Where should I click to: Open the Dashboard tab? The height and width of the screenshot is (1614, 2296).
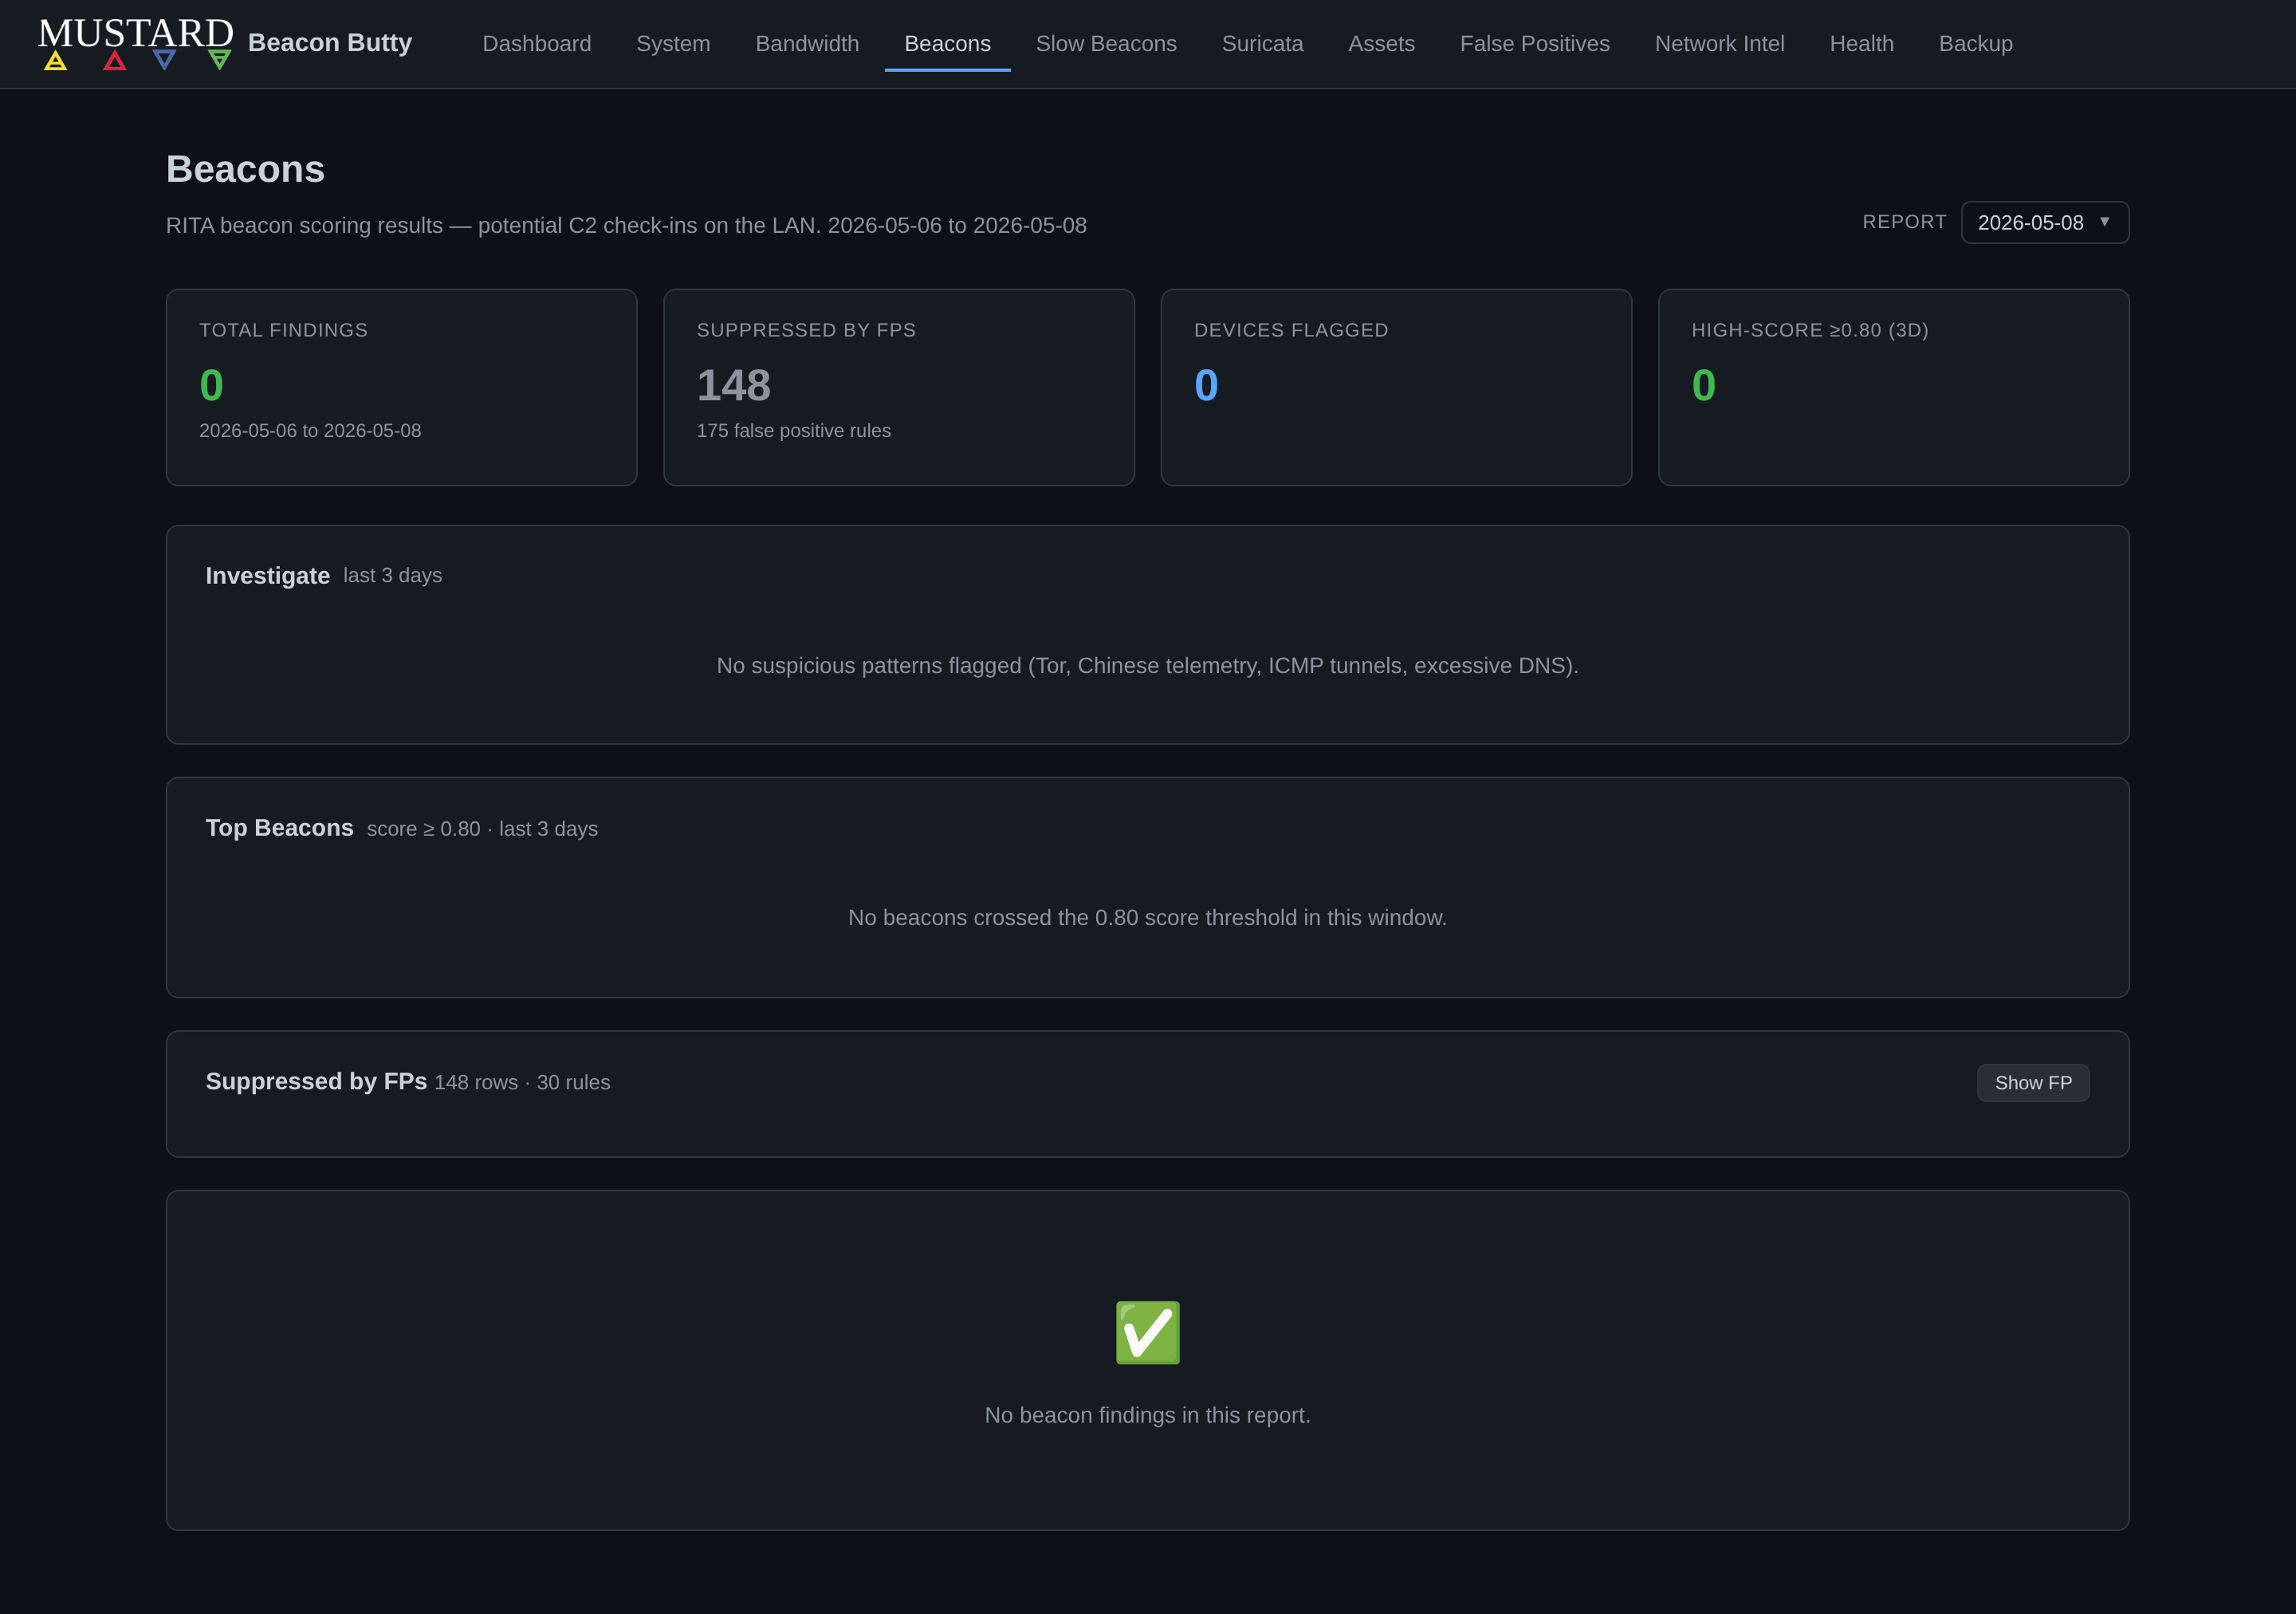tap(537, 44)
